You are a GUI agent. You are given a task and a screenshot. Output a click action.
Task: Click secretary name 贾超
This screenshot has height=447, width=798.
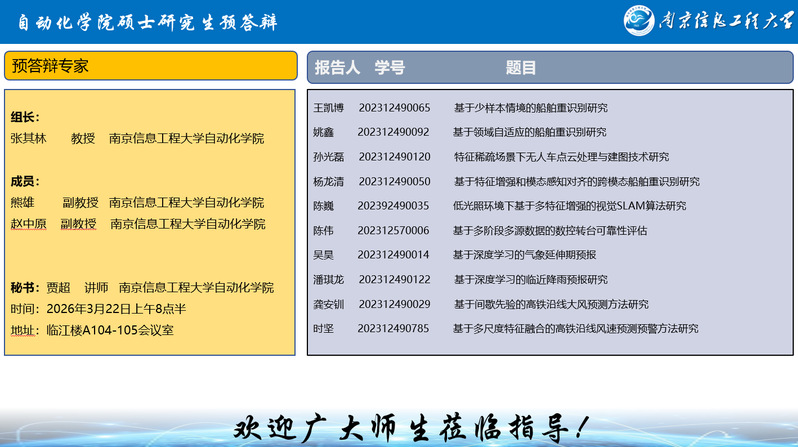pos(58,287)
